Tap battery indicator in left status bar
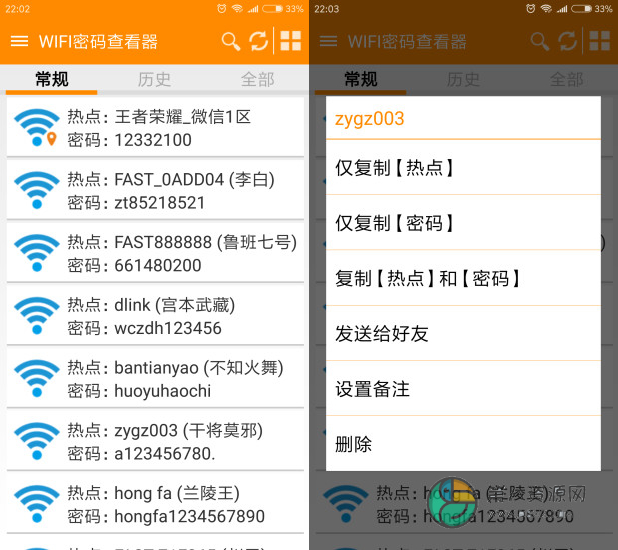The image size is (618, 550). (273, 8)
